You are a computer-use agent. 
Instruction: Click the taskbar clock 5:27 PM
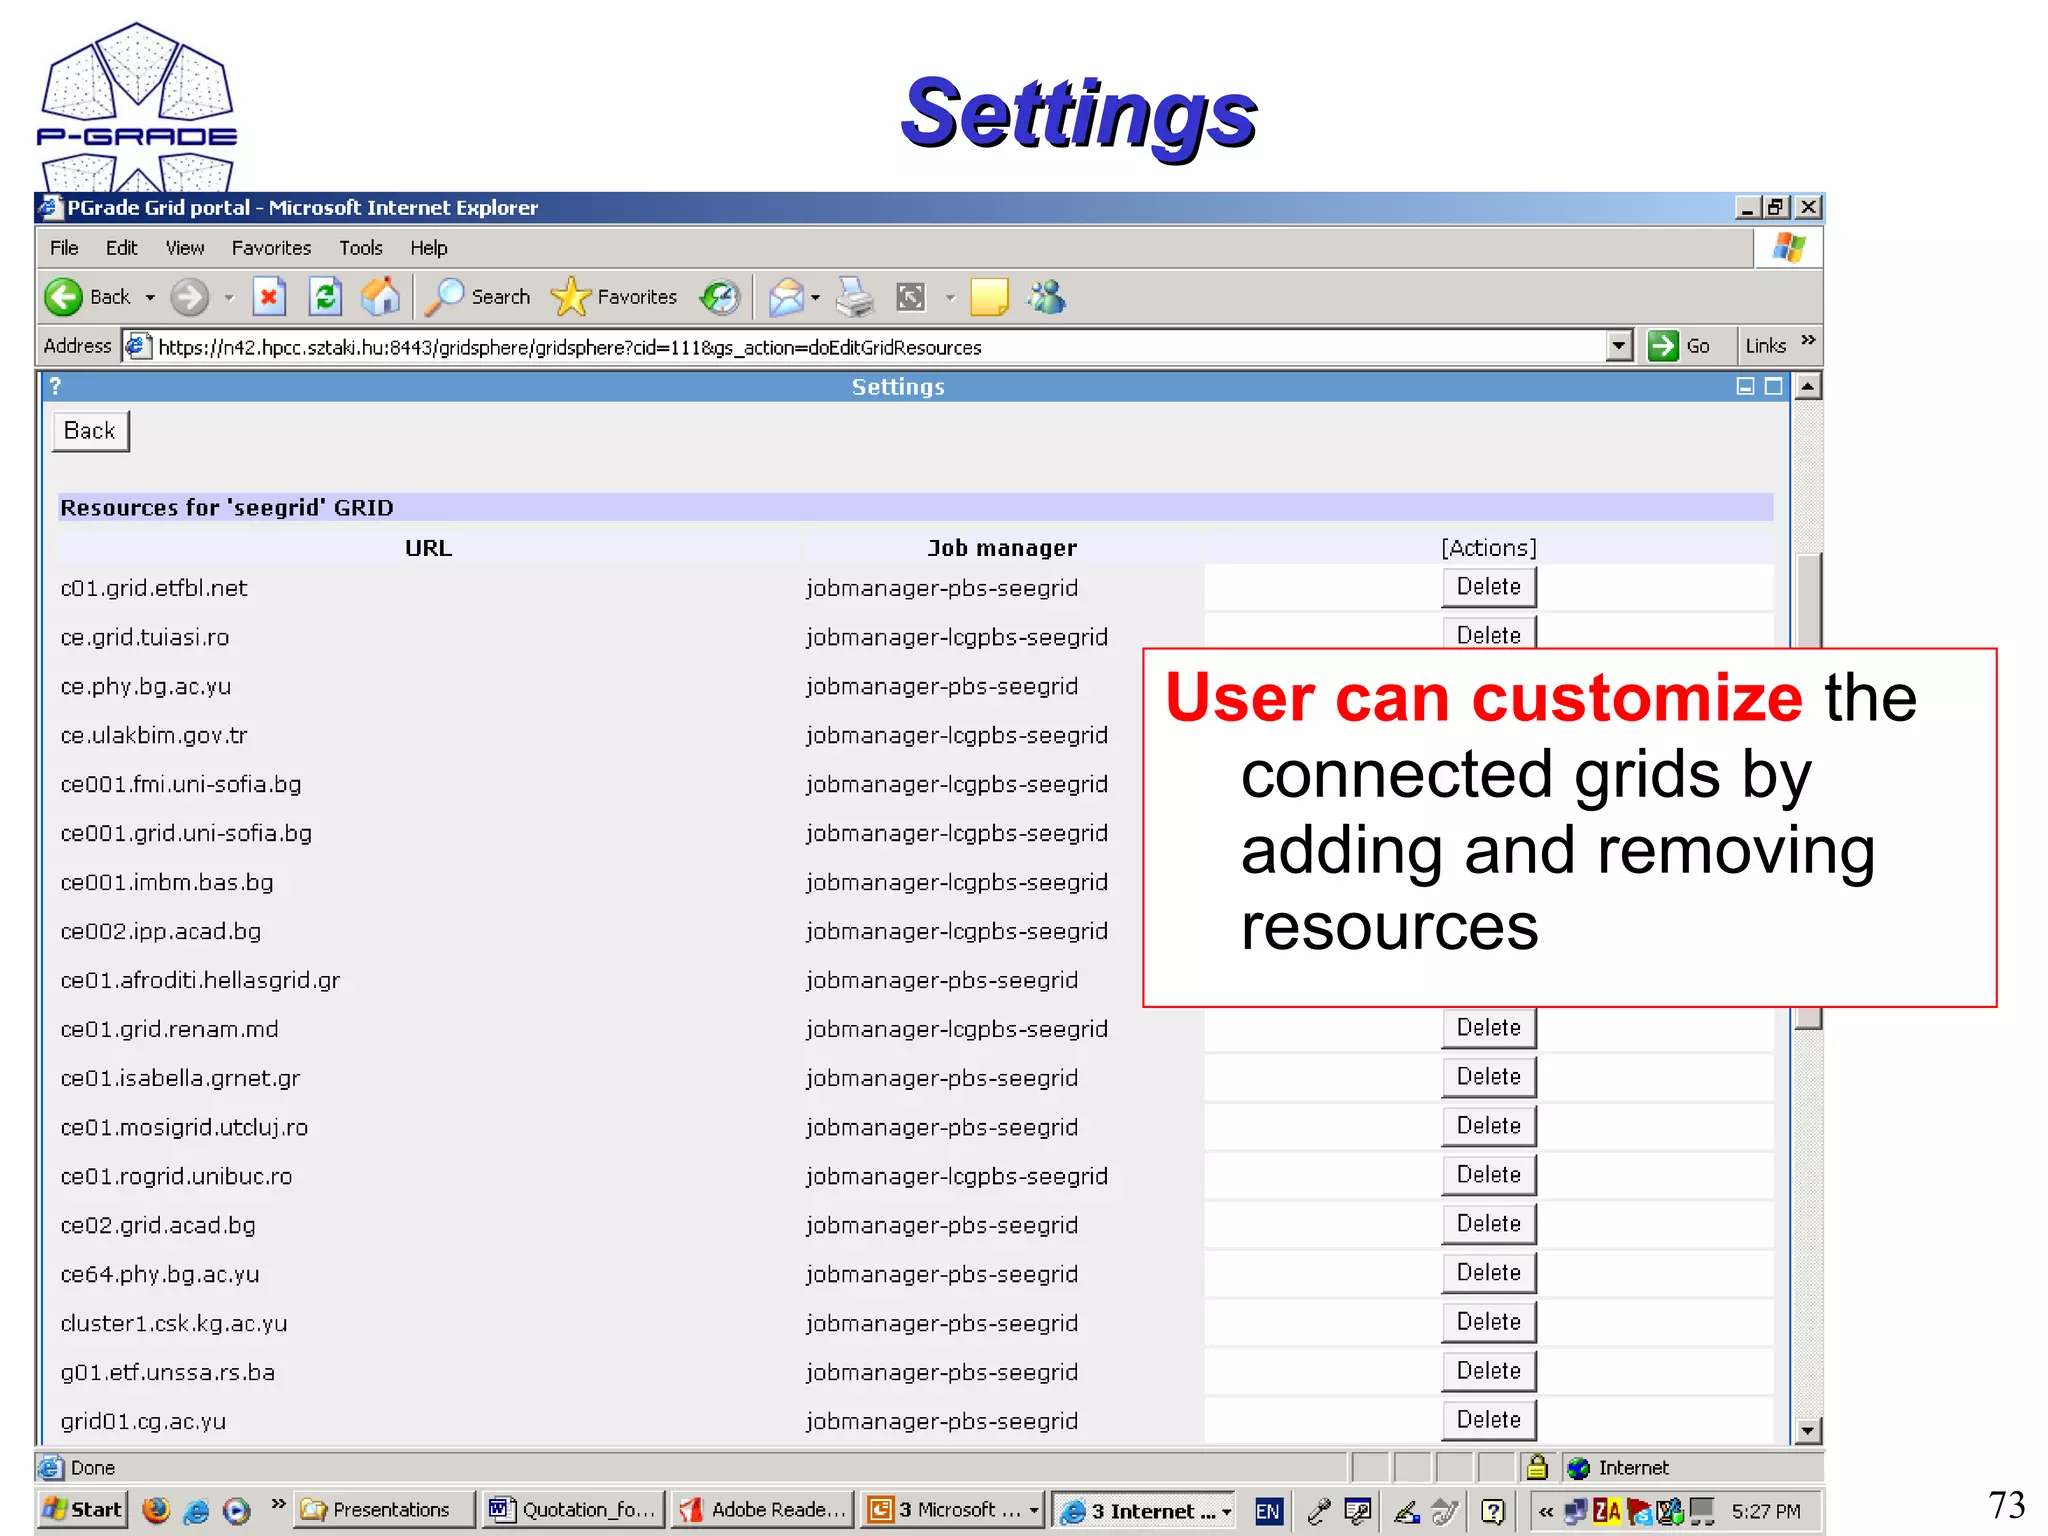1766,1511
